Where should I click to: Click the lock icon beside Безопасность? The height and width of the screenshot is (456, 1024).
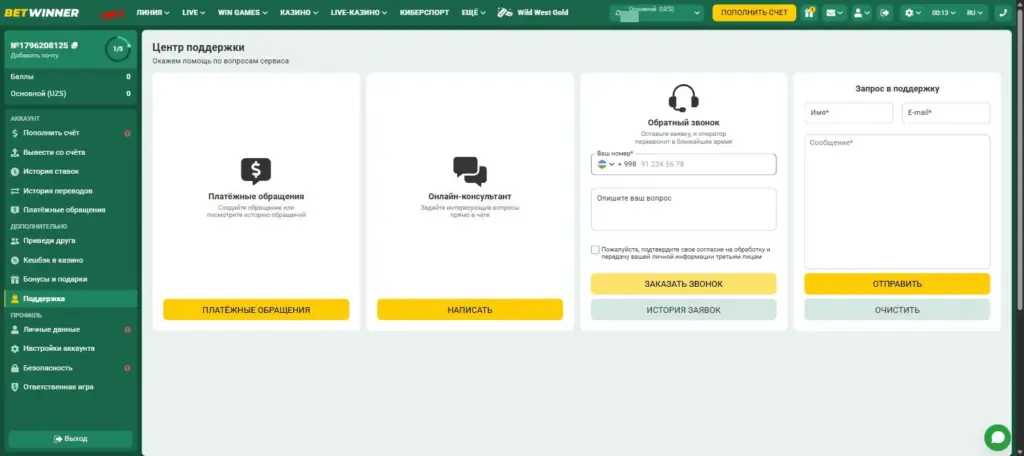click(15, 368)
